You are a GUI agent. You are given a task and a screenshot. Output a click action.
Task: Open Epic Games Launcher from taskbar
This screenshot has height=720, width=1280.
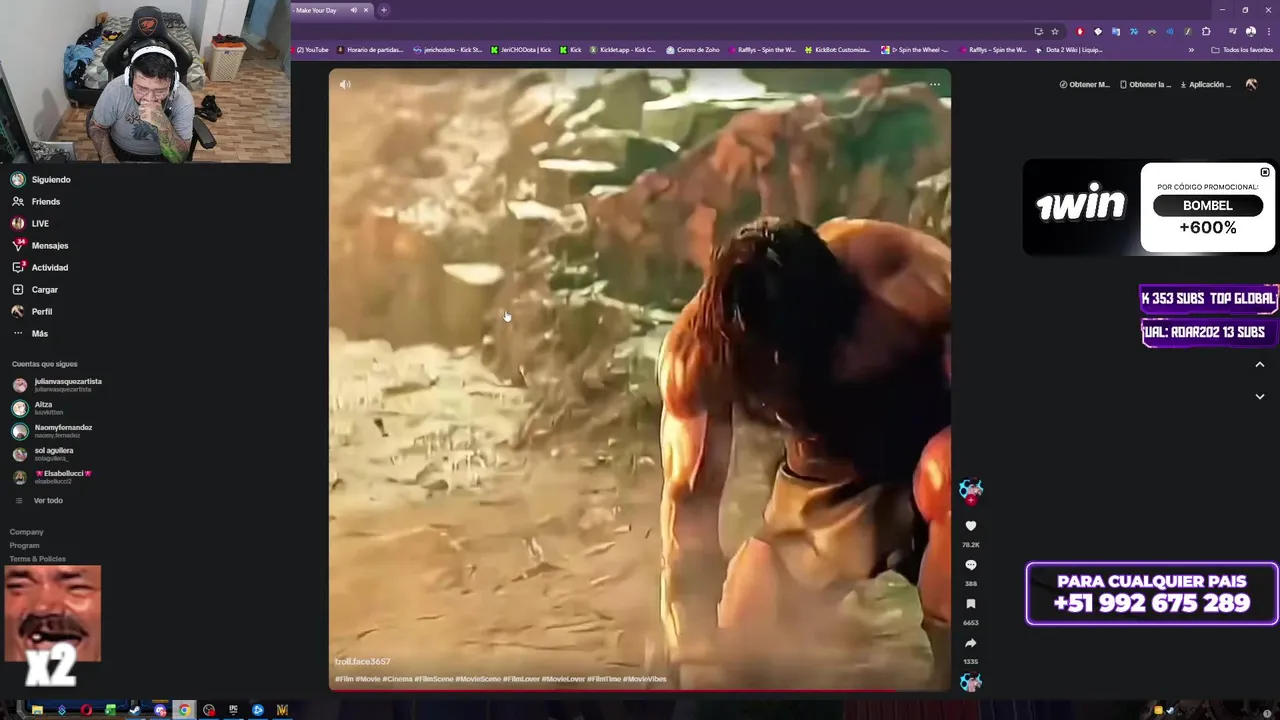click(233, 710)
